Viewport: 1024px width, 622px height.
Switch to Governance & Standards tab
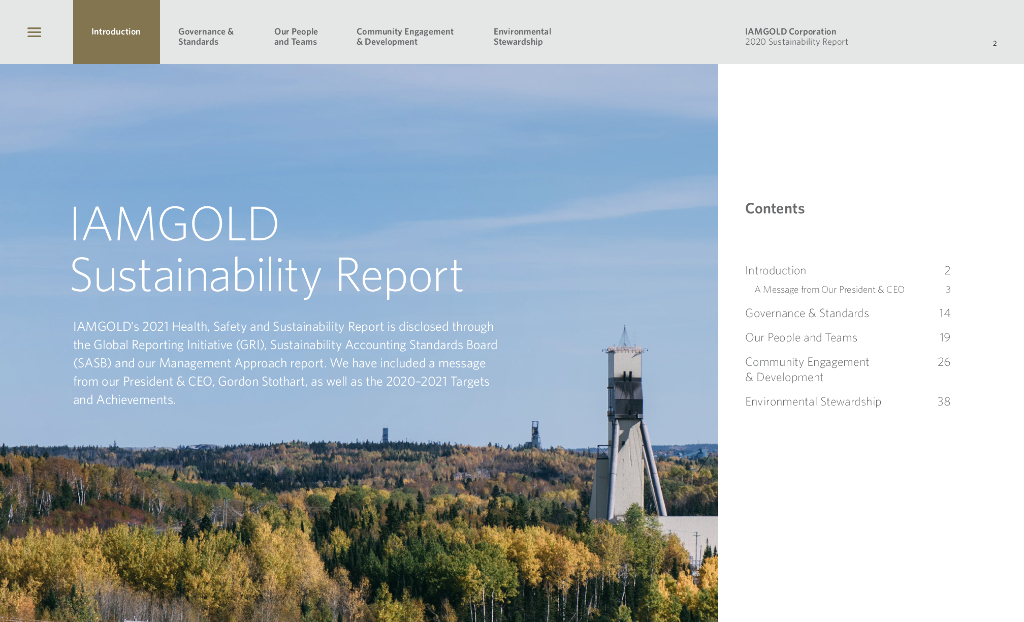[206, 37]
